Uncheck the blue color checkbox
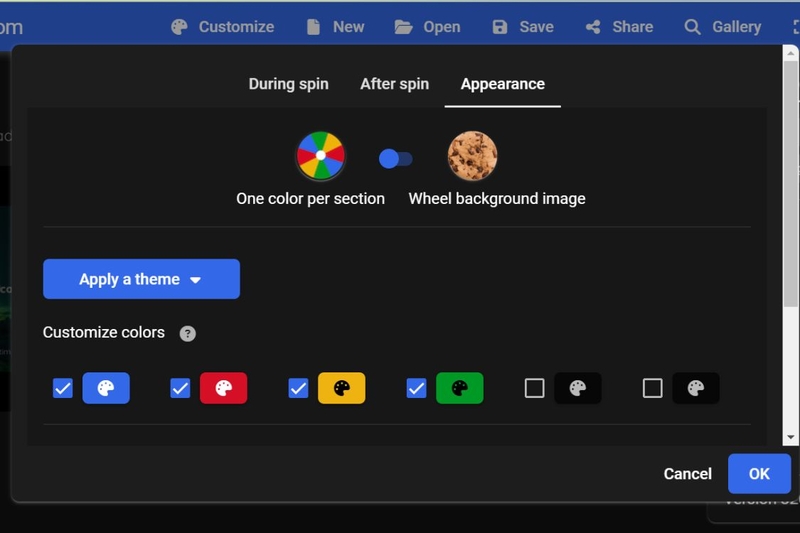This screenshot has width=800, height=533. point(63,388)
